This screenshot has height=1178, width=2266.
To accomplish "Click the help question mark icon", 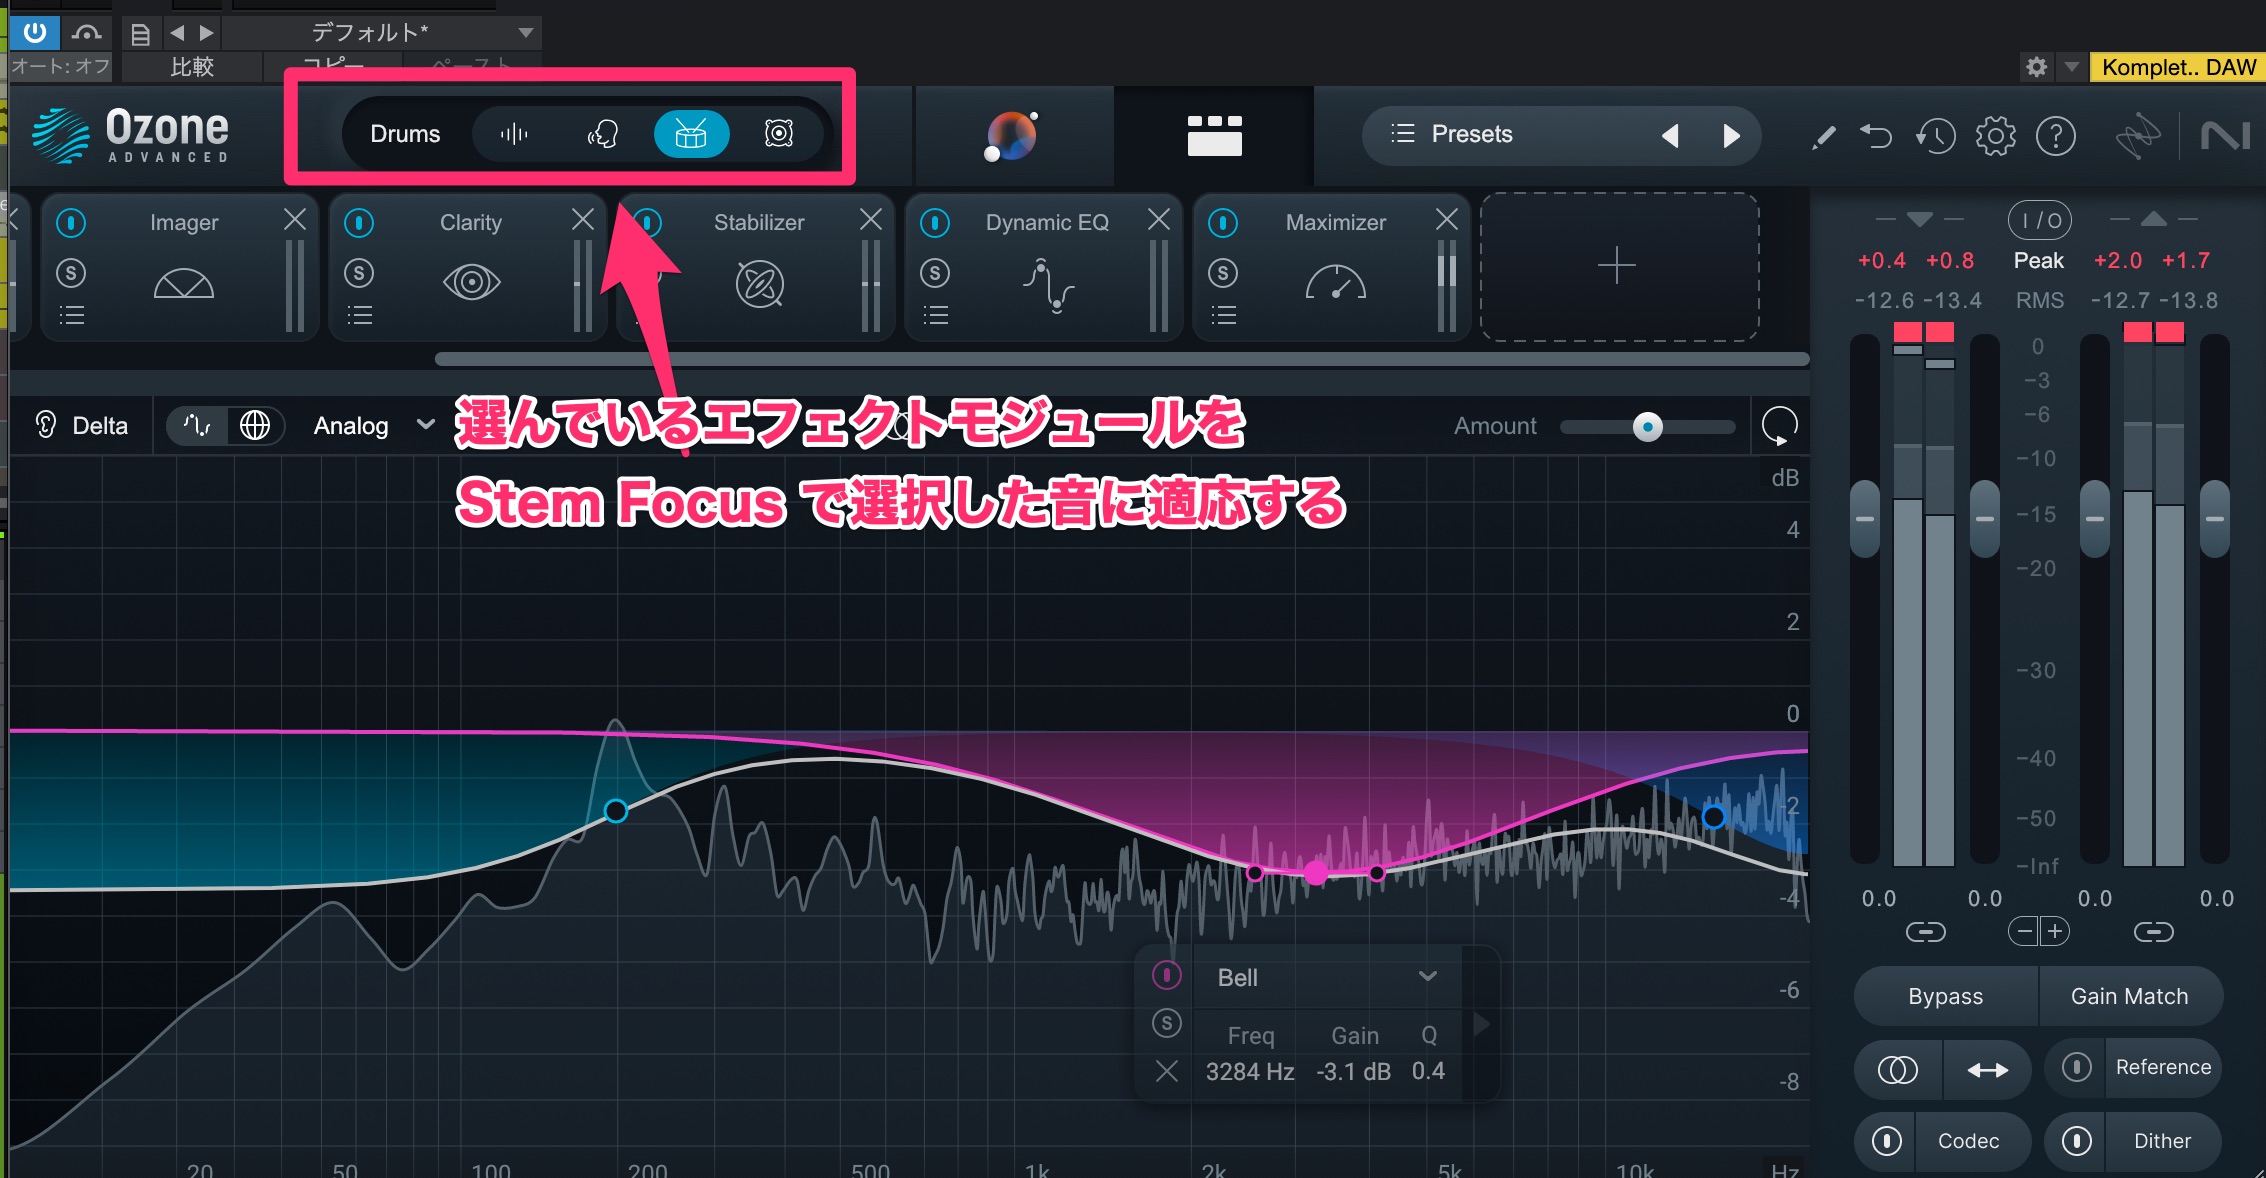I will coord(2056,135).
